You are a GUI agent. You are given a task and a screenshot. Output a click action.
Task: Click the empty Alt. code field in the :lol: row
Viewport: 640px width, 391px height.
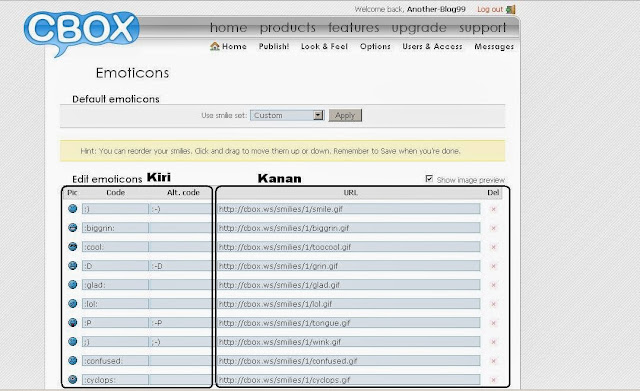tap(180, 304)
